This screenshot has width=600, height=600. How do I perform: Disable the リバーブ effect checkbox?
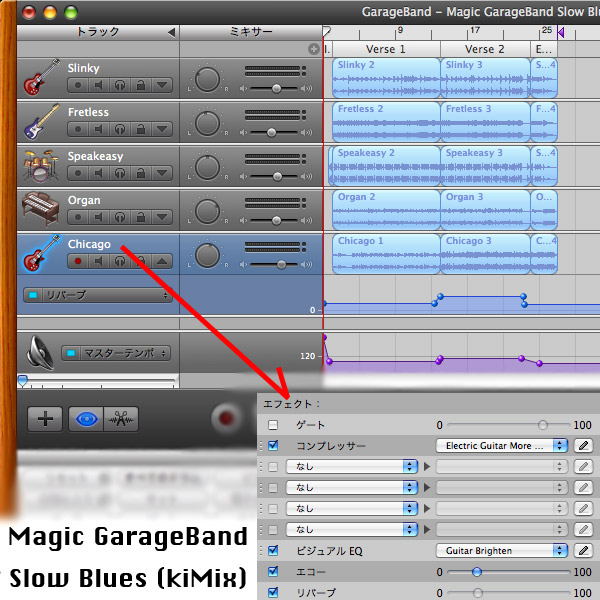(273, 592)
